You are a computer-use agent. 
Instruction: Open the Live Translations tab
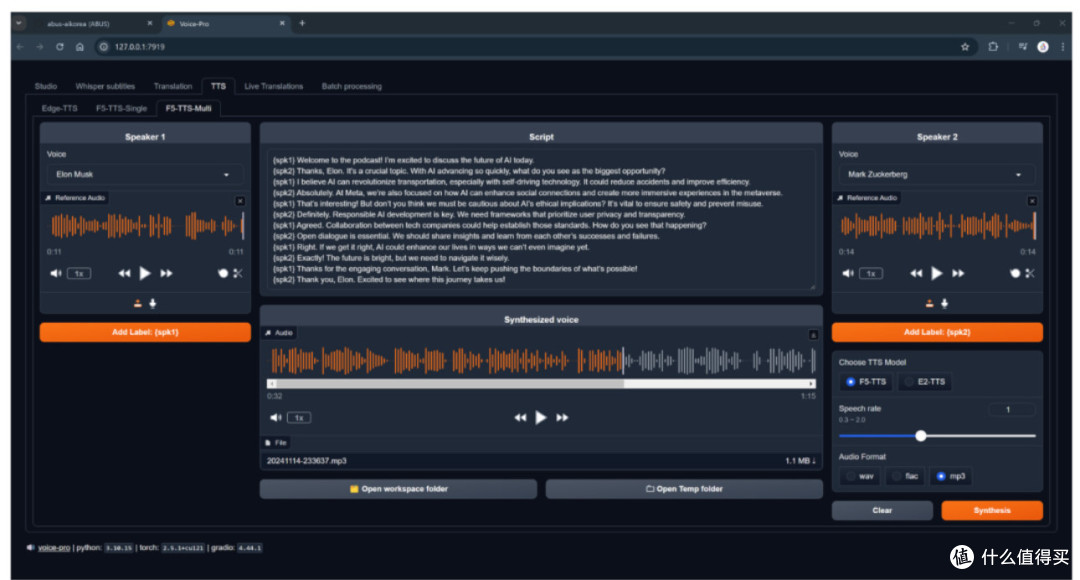[273, 86]
